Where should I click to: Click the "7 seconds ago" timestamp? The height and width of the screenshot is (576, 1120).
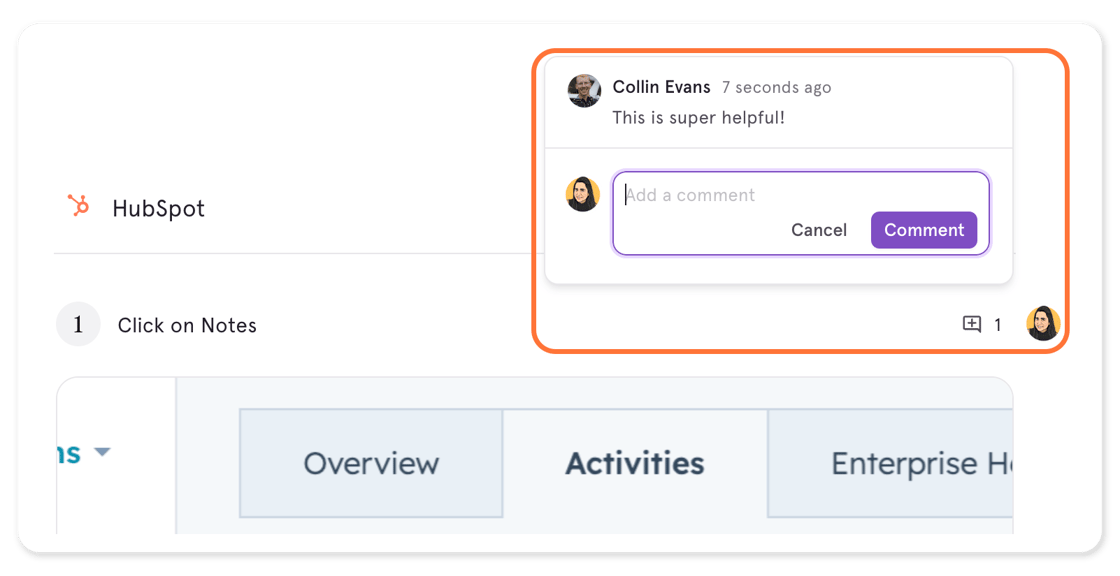776,88
